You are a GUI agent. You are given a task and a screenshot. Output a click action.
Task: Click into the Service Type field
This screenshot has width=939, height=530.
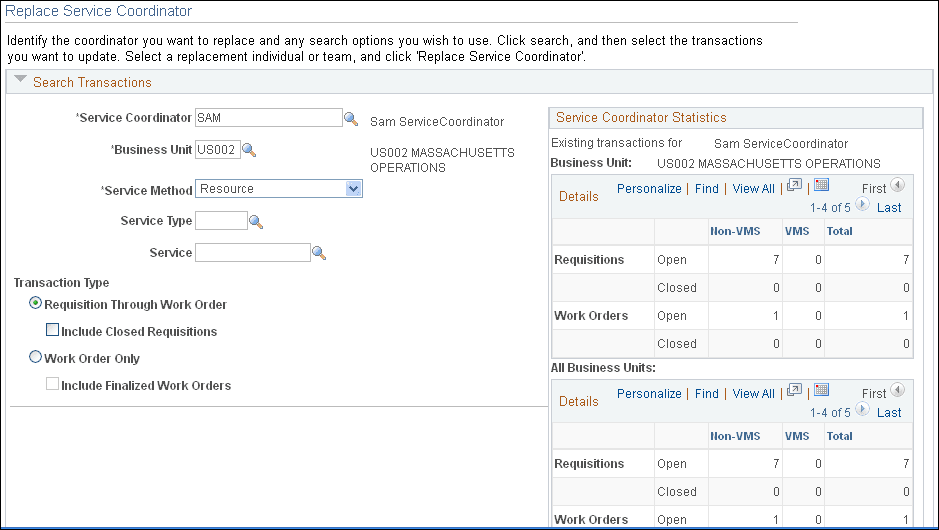pos(221,220)
